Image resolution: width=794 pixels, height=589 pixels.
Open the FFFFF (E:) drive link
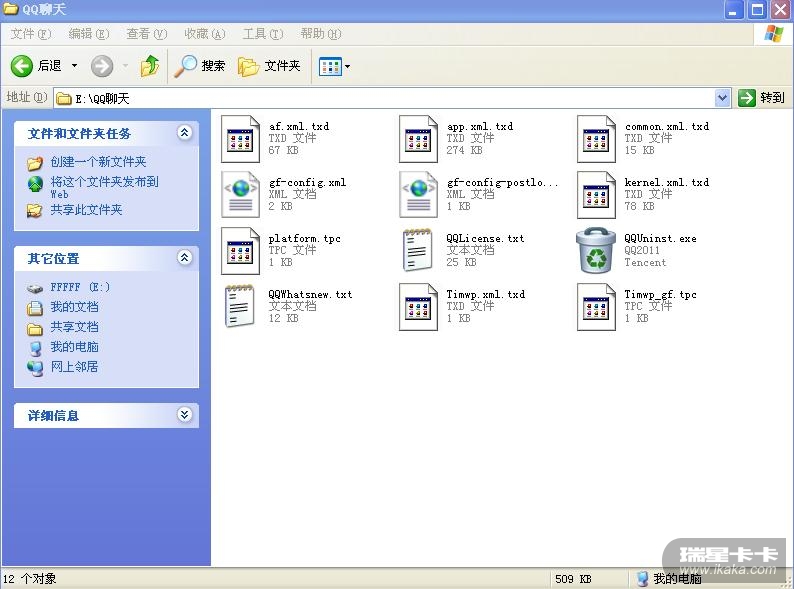coord(80,287)
